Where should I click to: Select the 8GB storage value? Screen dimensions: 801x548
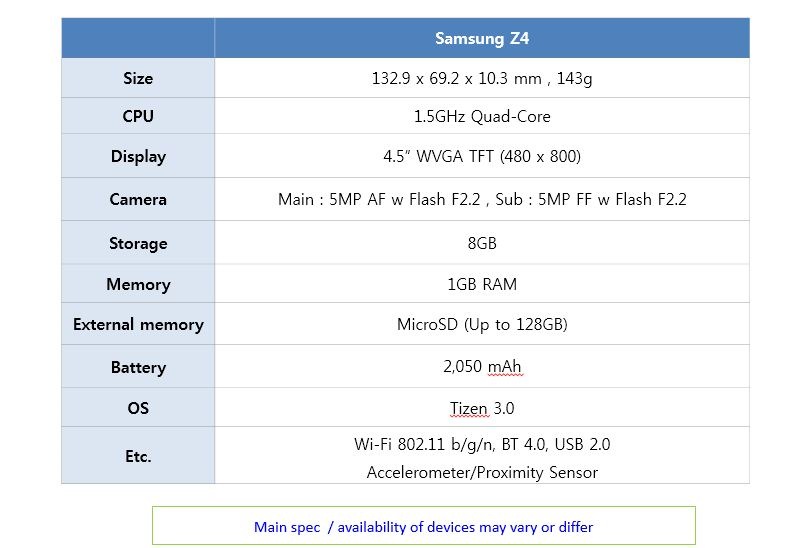pos(482,243)
